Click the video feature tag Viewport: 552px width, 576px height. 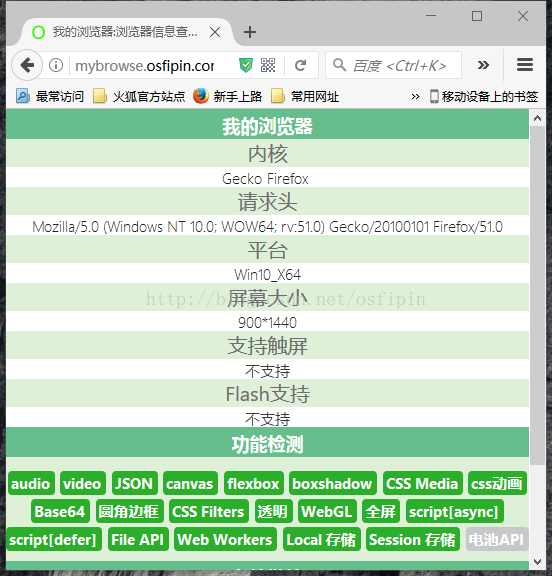83,483
